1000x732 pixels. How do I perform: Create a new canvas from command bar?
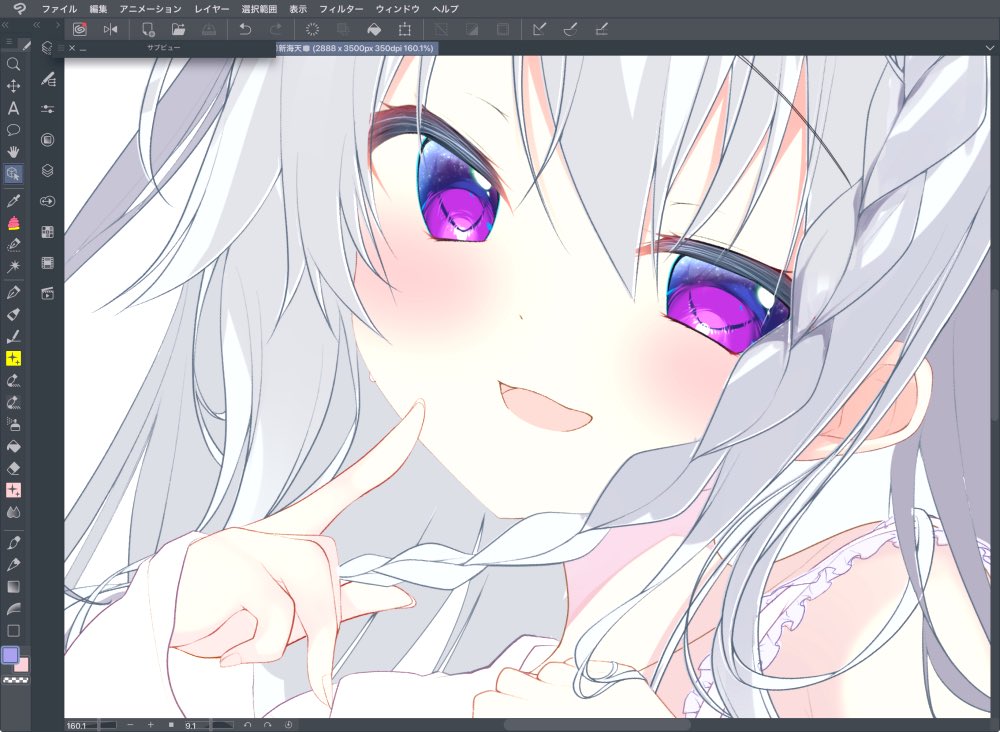tap(148, 29)
